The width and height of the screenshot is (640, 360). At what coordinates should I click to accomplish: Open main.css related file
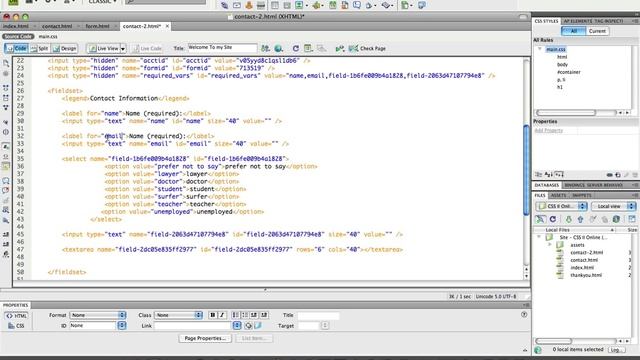(x=48, y=37)
